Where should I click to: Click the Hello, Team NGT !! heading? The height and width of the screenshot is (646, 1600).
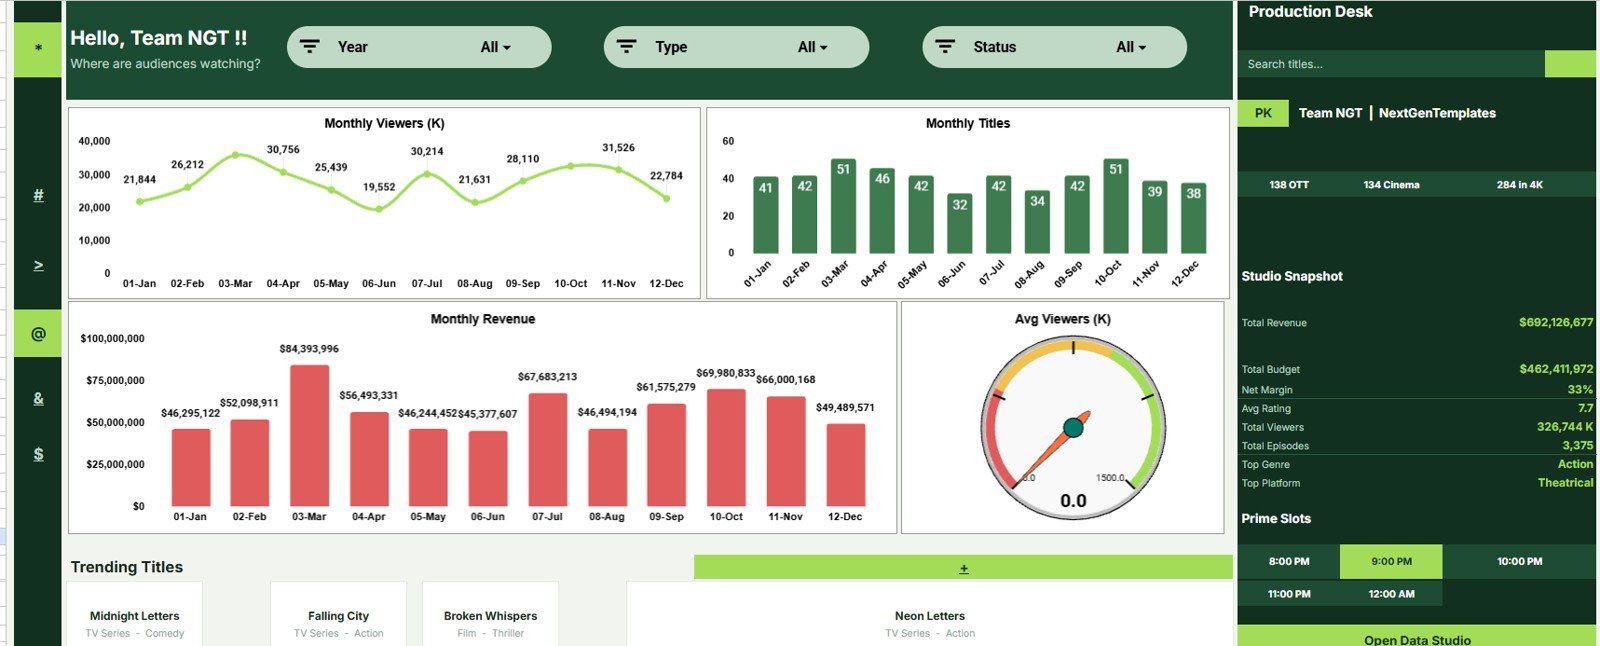(x=158, y=38)
